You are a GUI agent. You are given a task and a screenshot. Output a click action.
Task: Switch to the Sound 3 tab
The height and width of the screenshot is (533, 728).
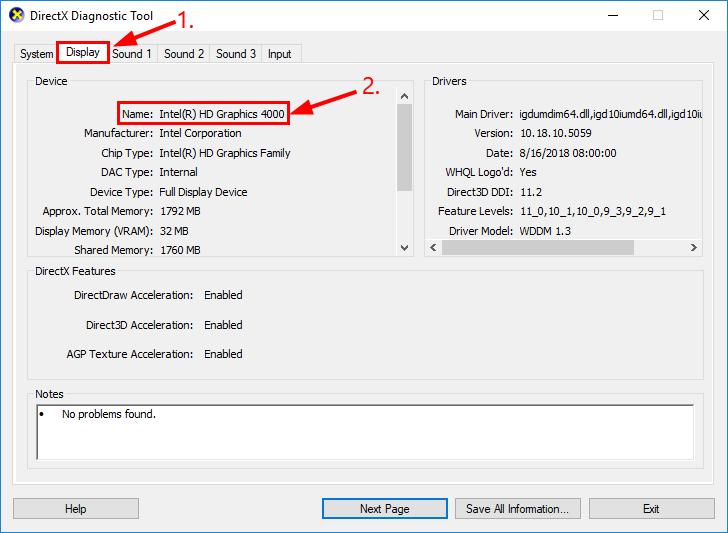point(236,54)
